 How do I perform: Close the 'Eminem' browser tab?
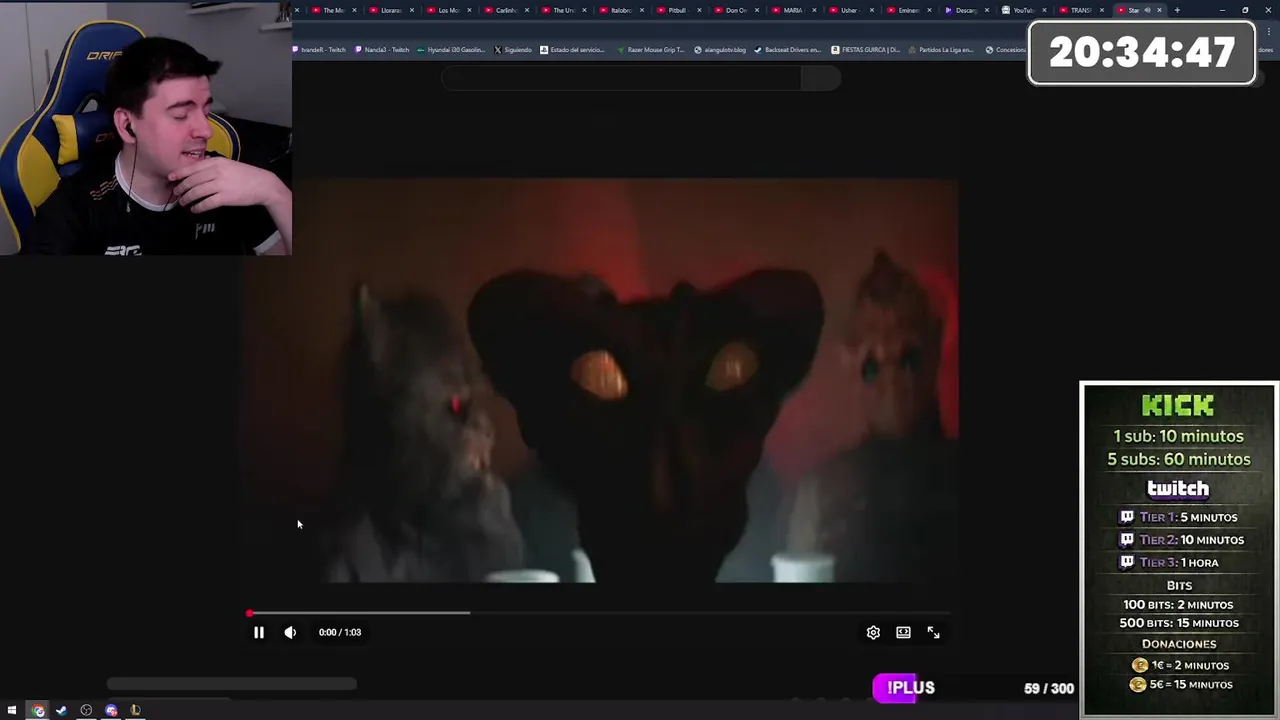coord(929,10)
